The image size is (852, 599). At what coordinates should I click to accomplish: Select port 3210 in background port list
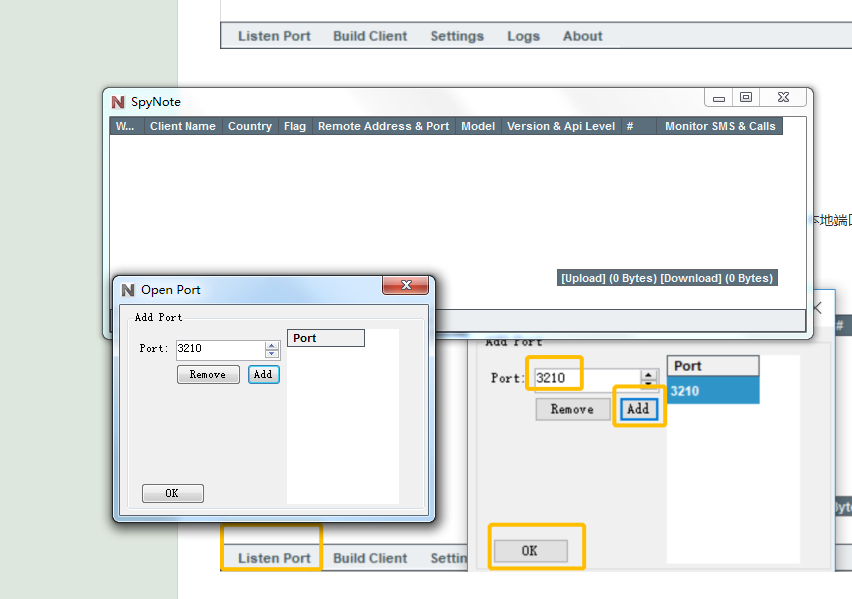tap(713, 391)
